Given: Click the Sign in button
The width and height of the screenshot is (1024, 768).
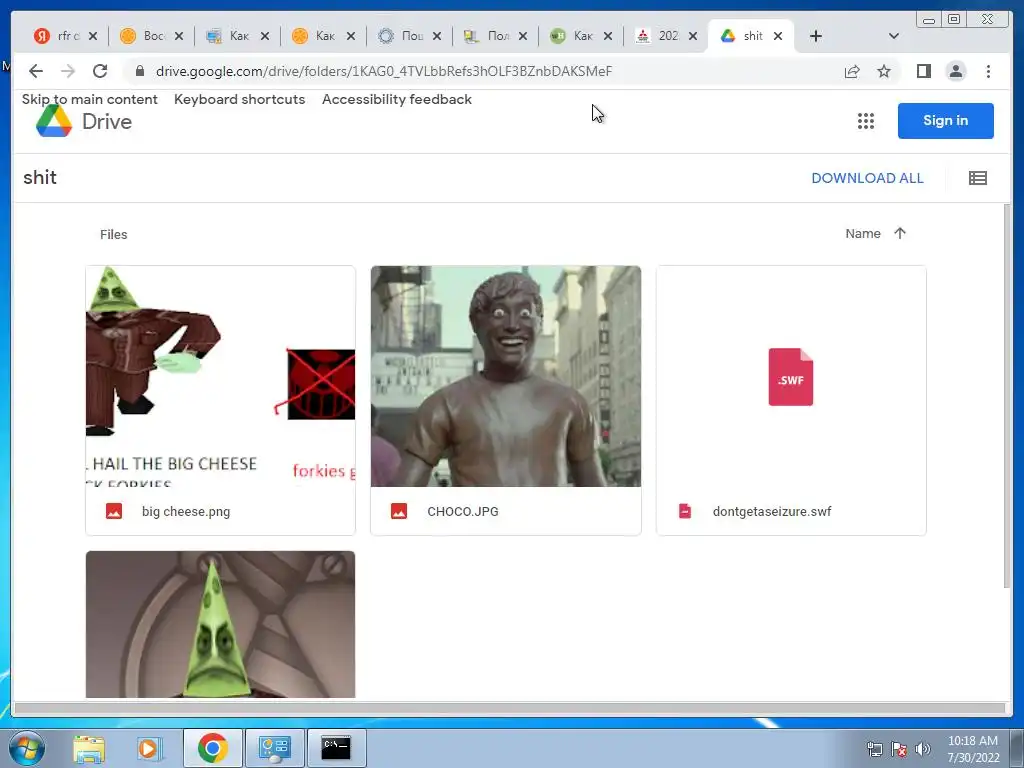Looking at the screenshot, I should [946, 121].
